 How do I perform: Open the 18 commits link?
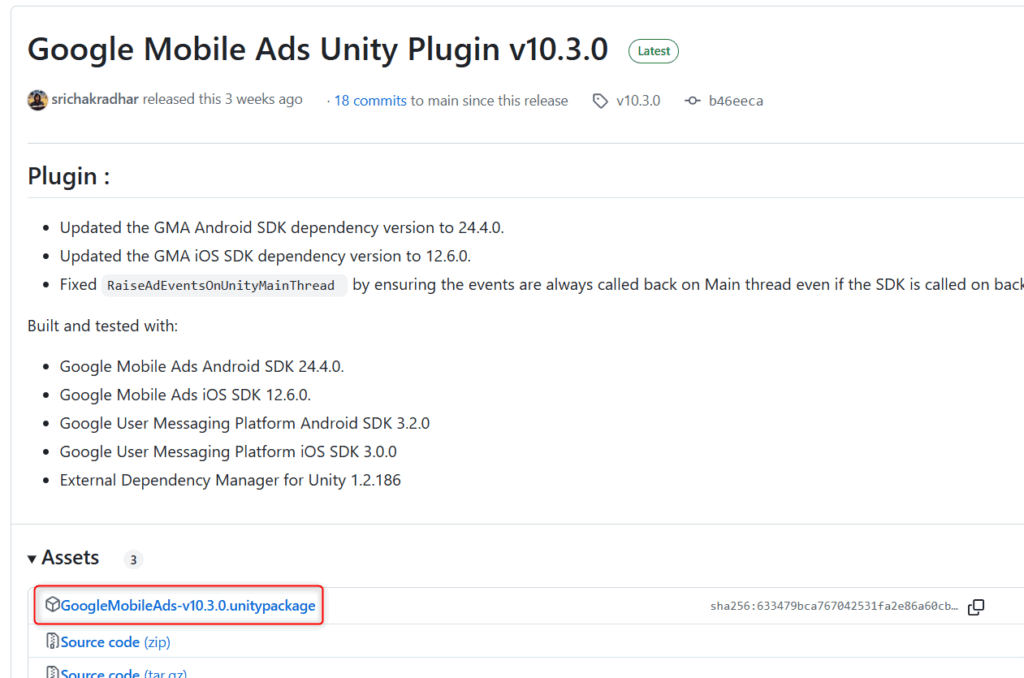tap(370, 101)
